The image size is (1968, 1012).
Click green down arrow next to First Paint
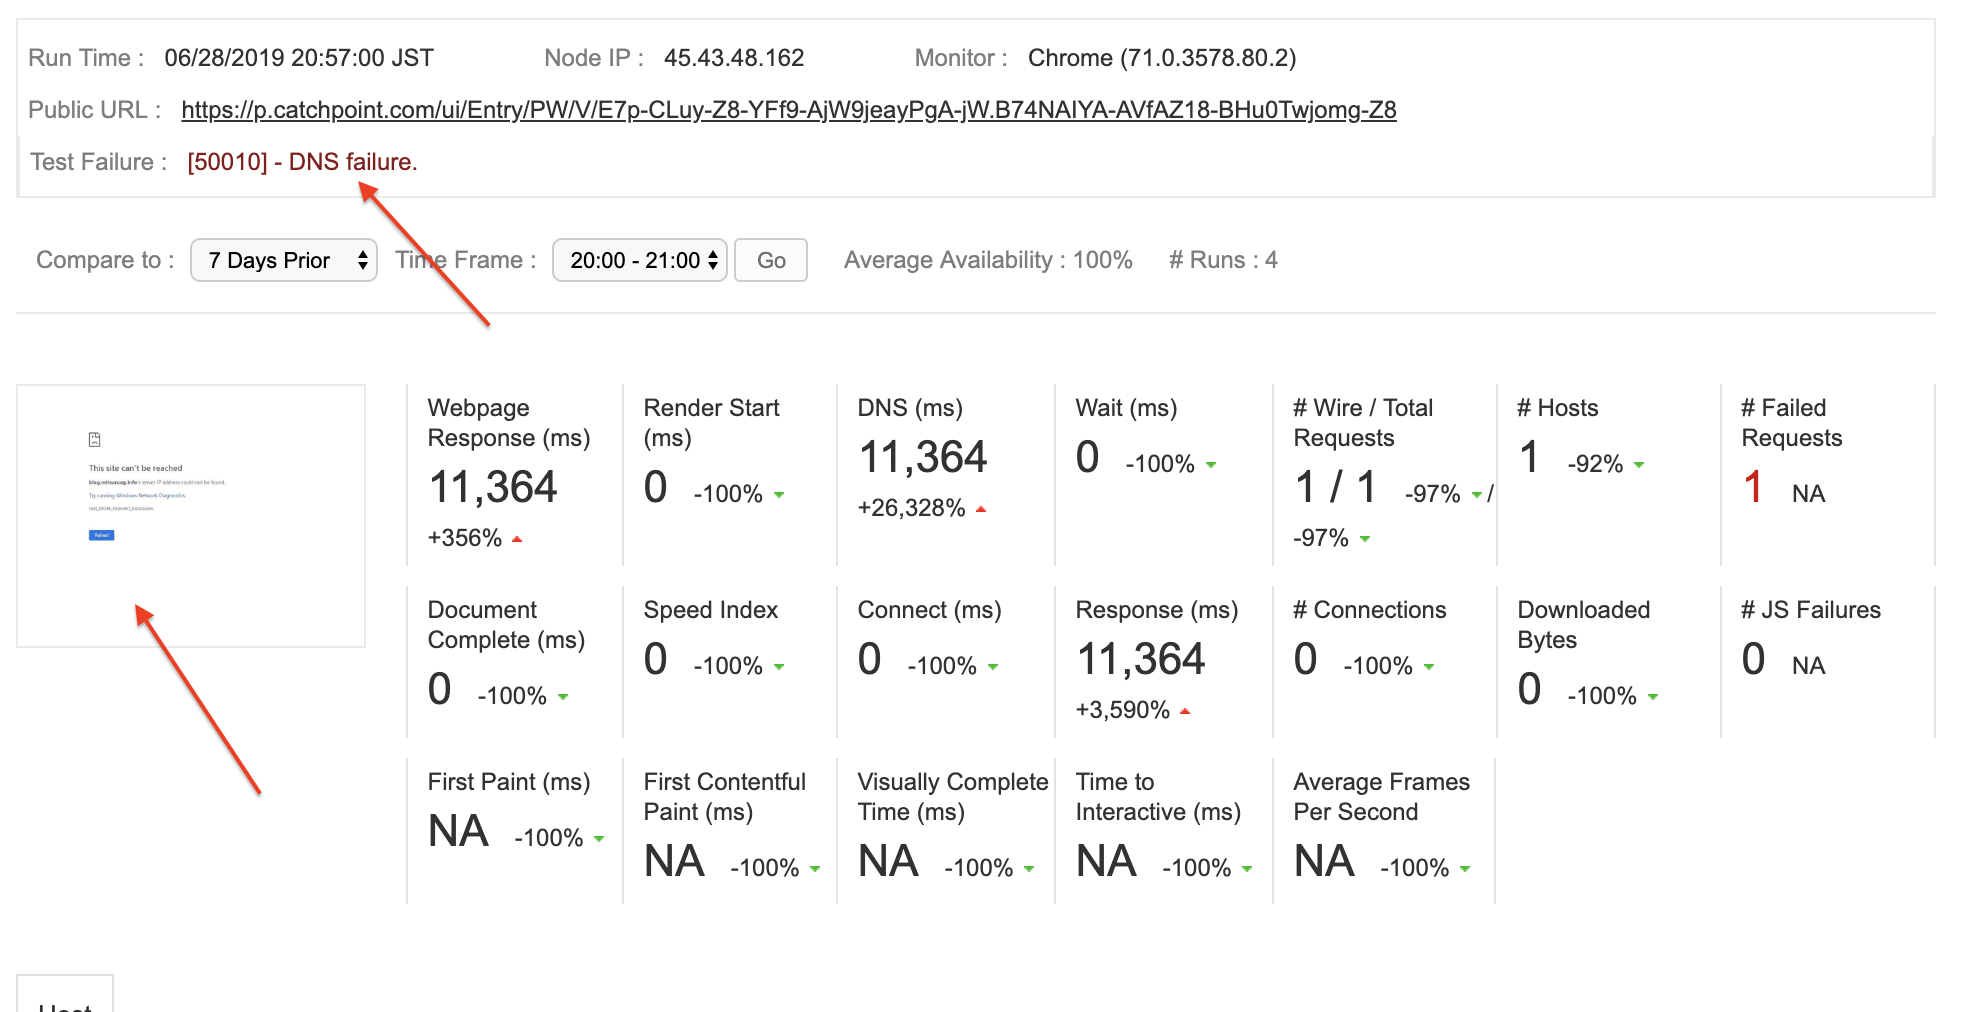[599, 839]
